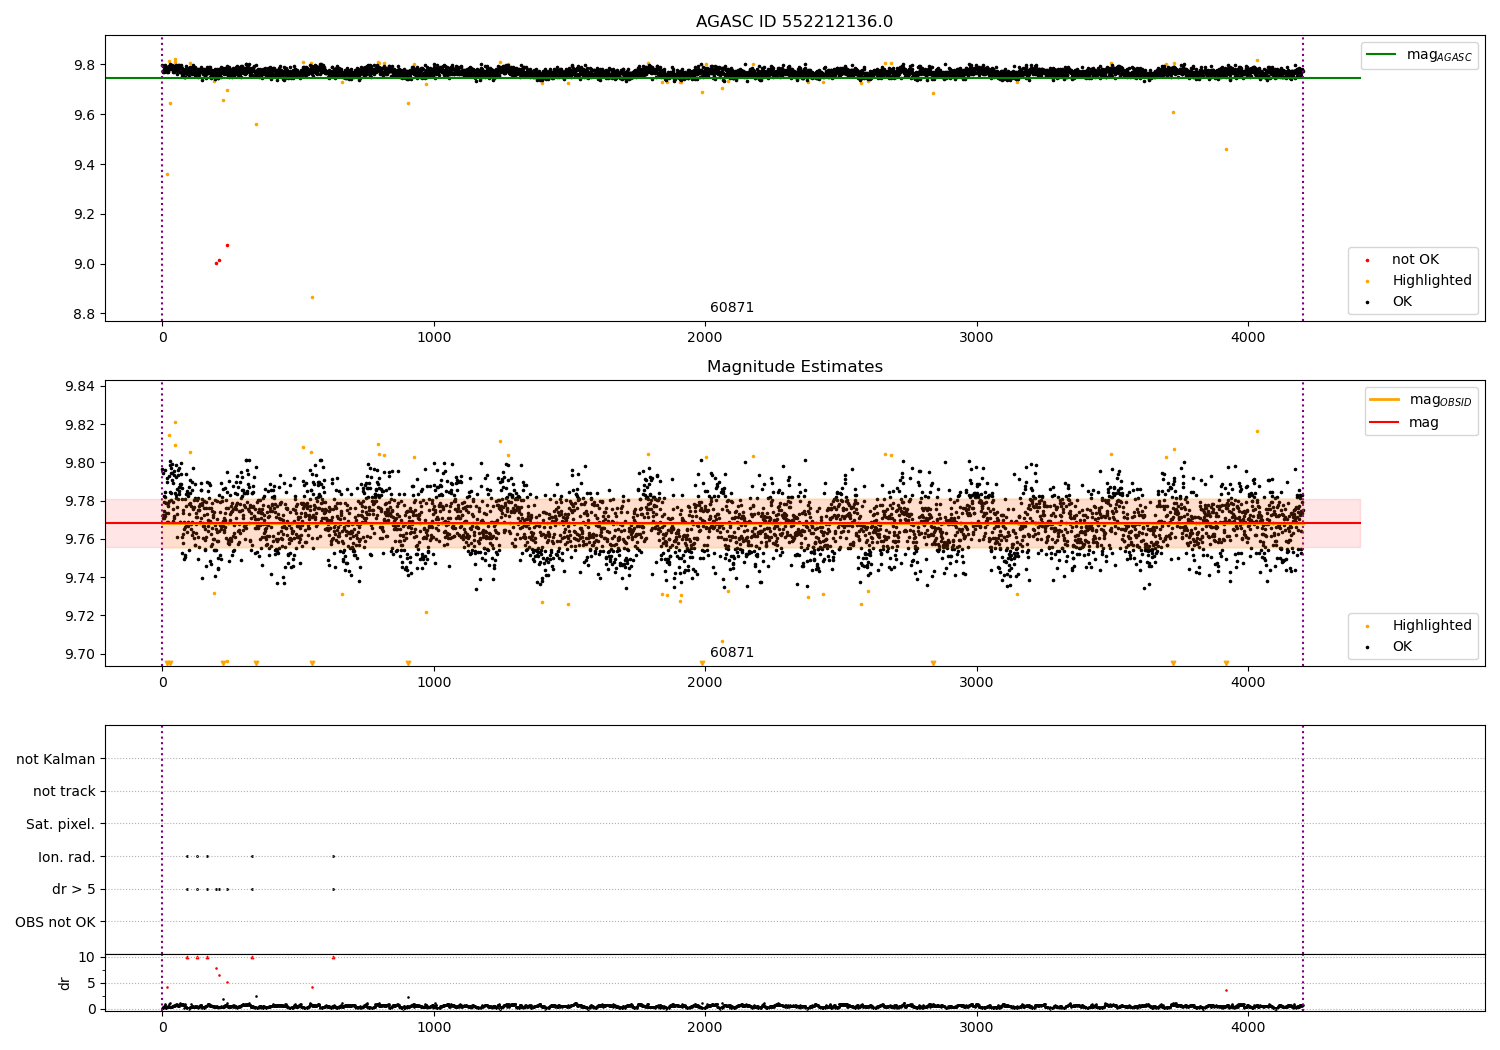
Task: Click the lowest orange outlier in top plot
Action: [312, 297]
